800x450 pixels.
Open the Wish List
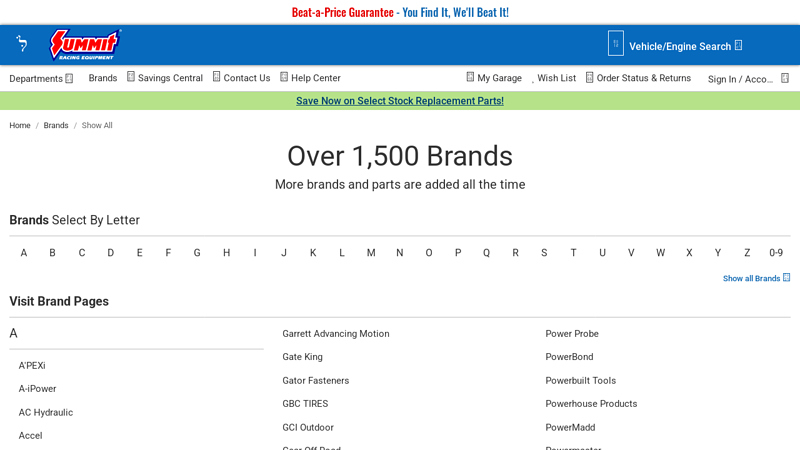pos(556,78)
